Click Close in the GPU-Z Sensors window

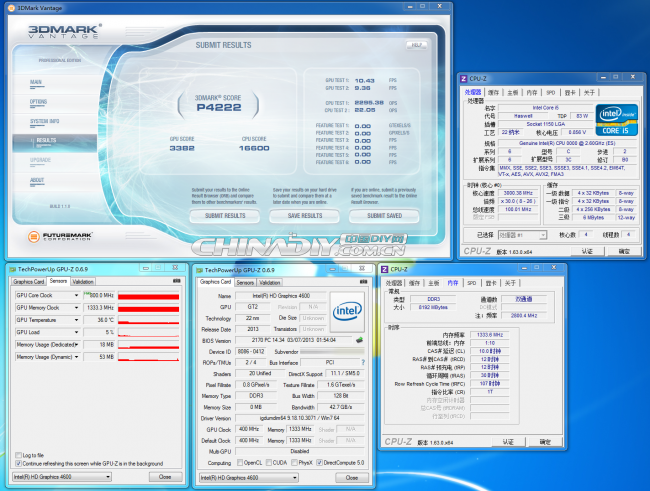pyautogui.click(x=165, y=477)
